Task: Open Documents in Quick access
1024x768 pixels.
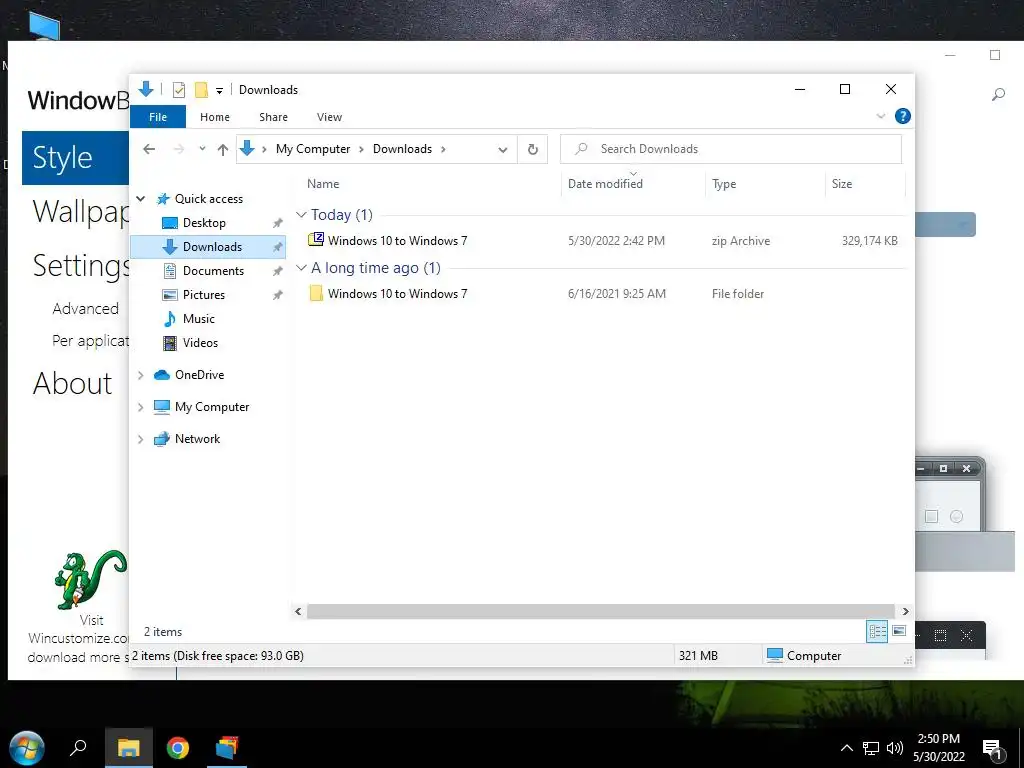Action: point(213,271)
